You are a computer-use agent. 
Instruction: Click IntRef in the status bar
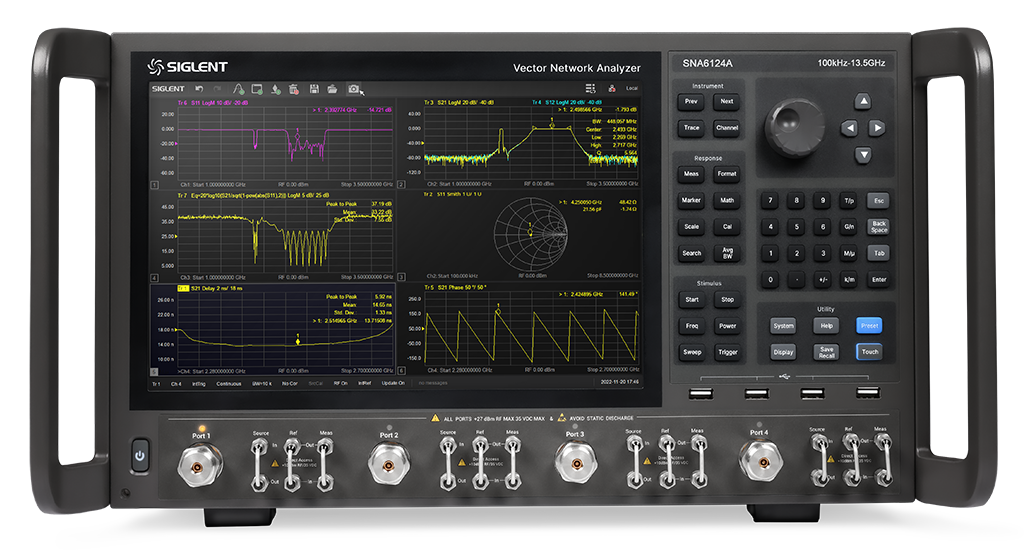[364, 383]
